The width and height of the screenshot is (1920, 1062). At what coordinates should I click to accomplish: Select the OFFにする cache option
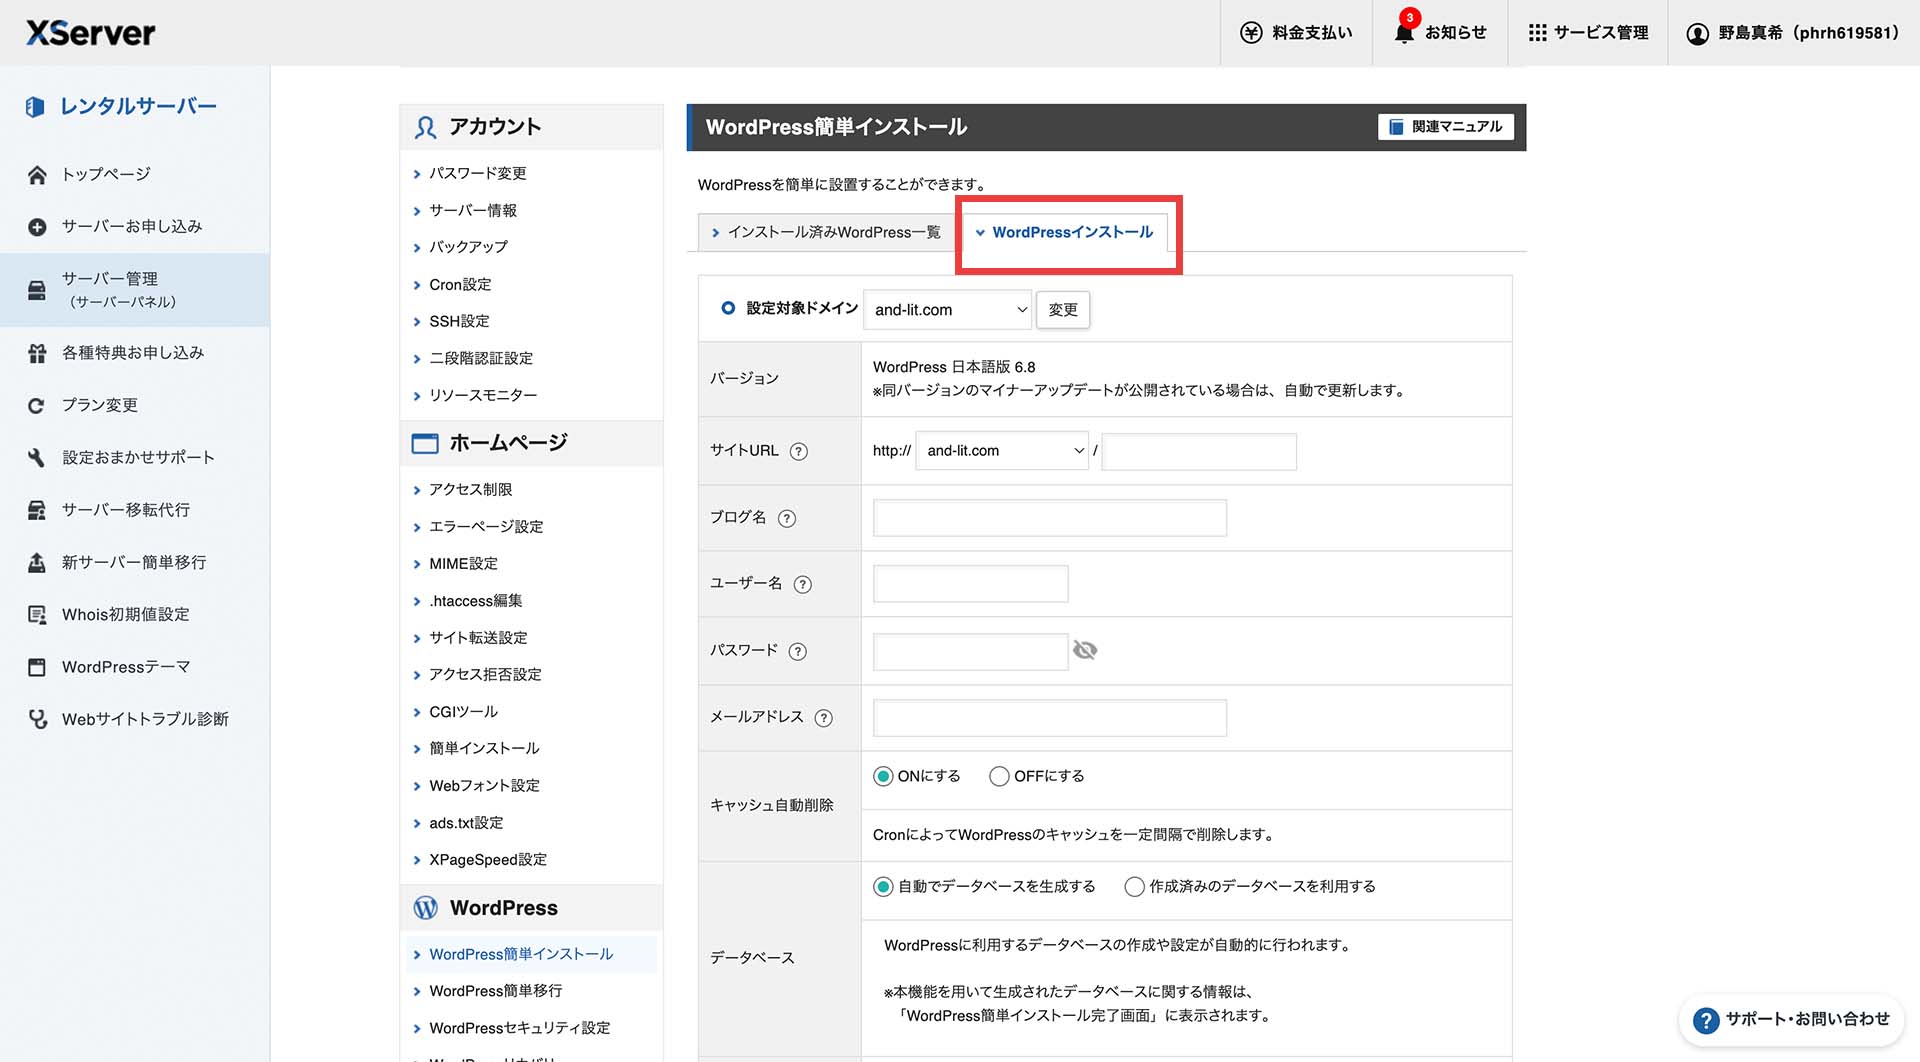pos(999,776)
